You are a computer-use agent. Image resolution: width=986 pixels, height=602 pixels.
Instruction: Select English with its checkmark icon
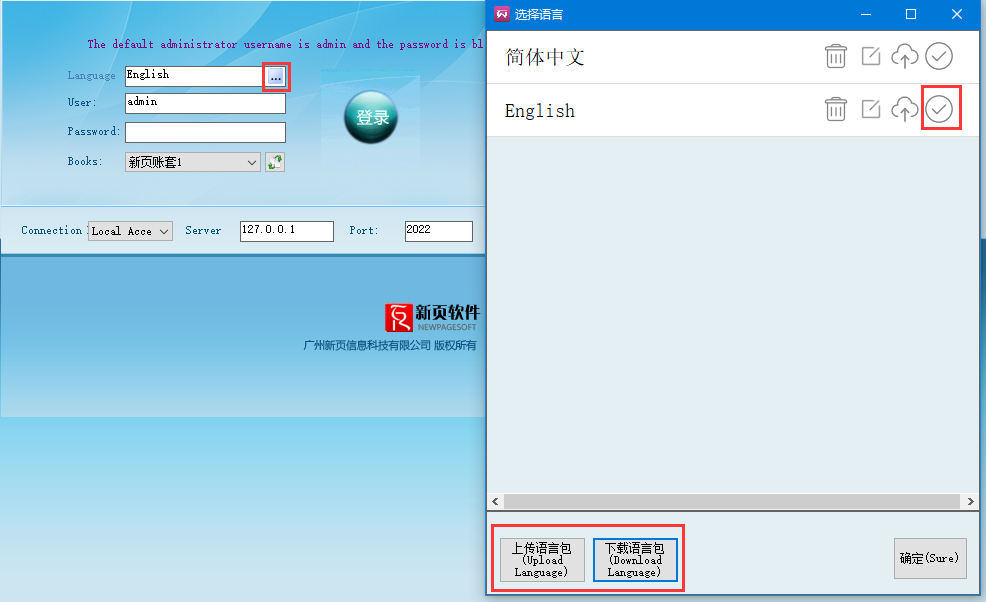[938, 110]
